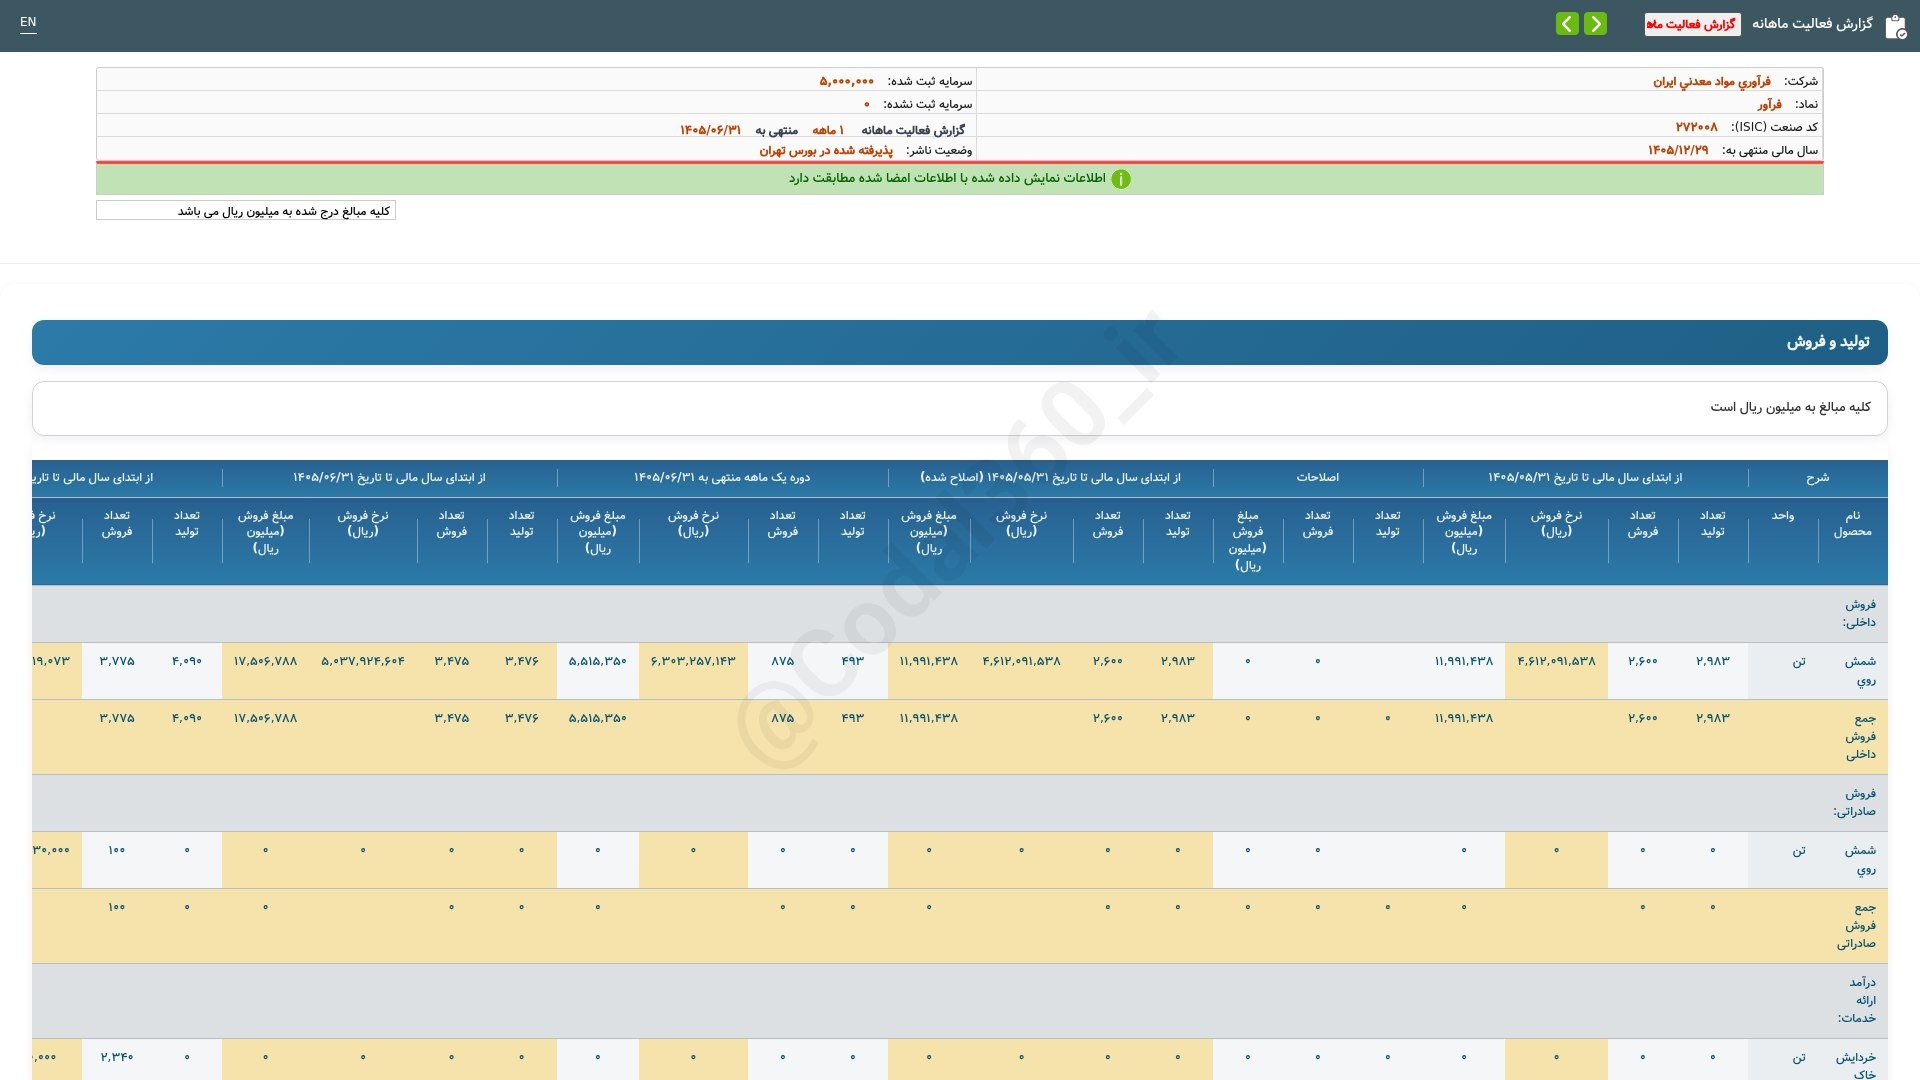Click the symbol value فرآور
This screenshot has height=1080, width=1920.
[x=1769, y=104]
